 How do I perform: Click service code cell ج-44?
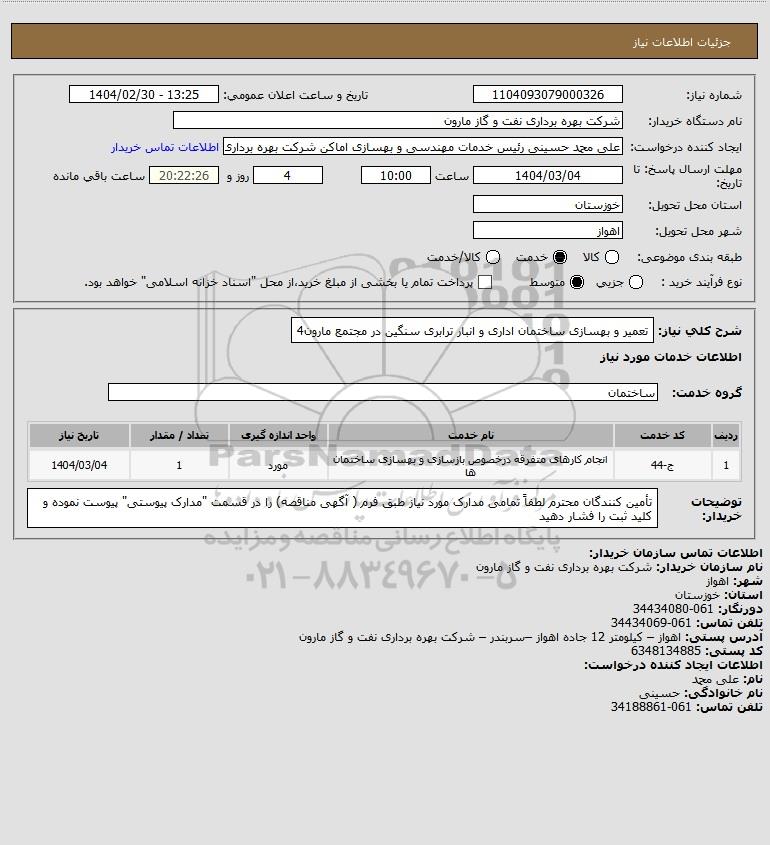pos(662,465)
